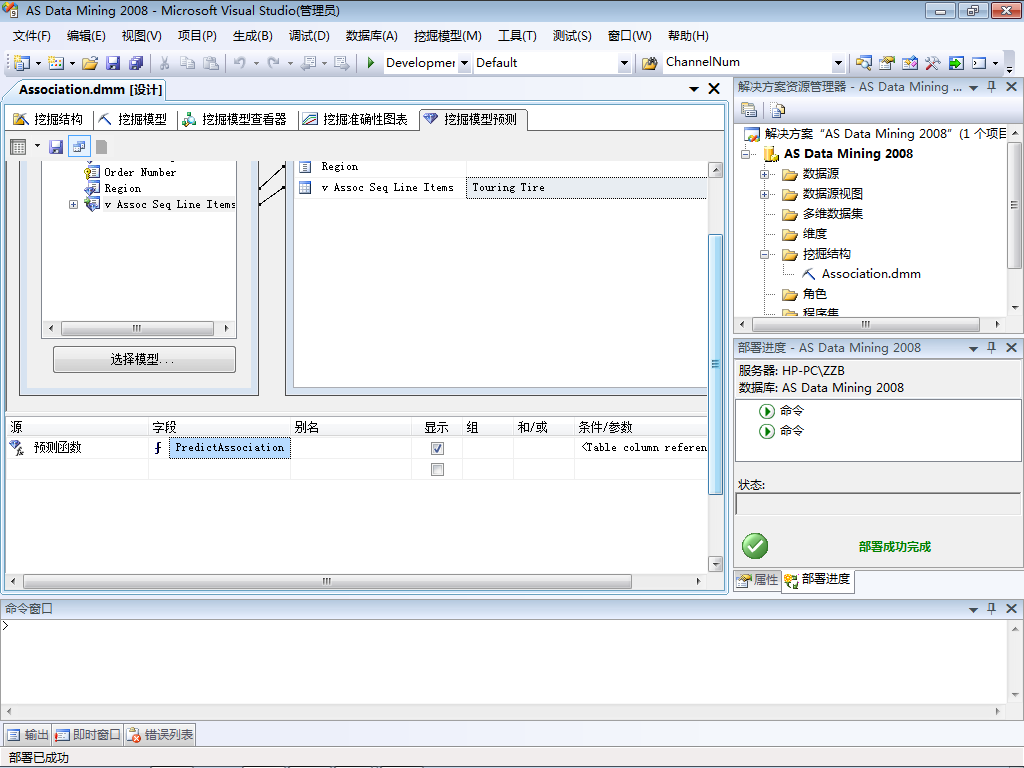Switch to 挖掘结构 tab
The width and height of the screenshot is (1024, 768).
[x=49, y=119]
